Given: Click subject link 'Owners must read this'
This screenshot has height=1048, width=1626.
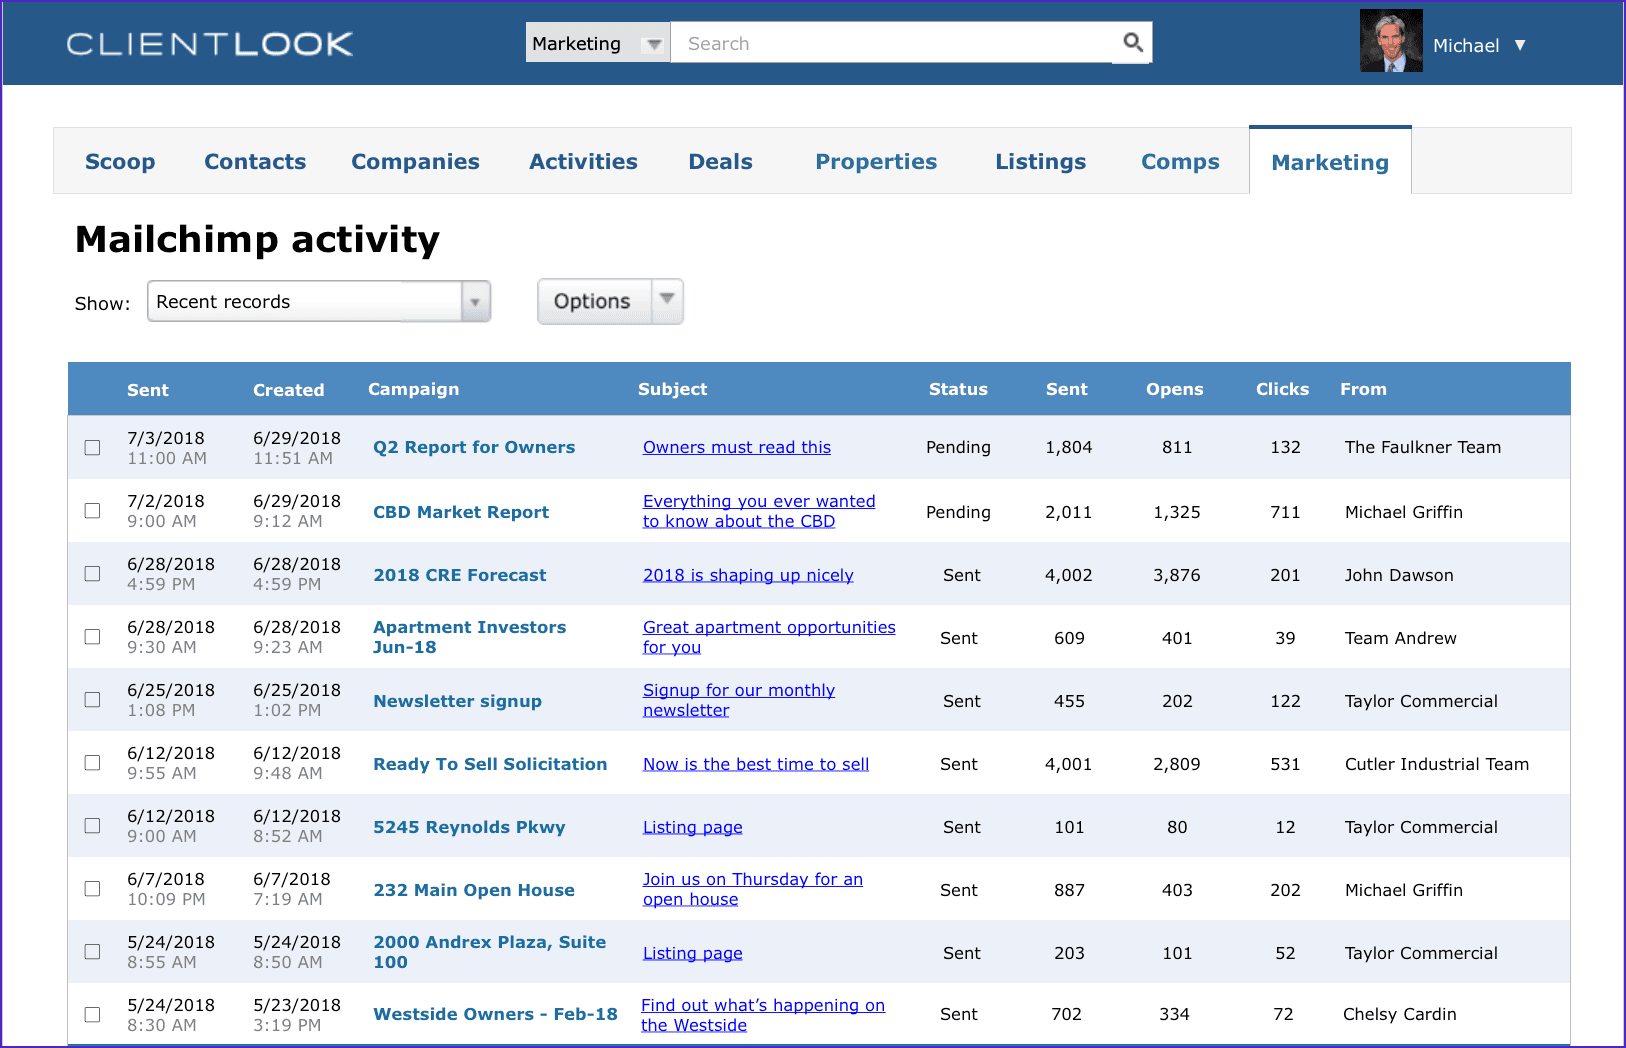Looking at the screenshot, I should 737,447.
